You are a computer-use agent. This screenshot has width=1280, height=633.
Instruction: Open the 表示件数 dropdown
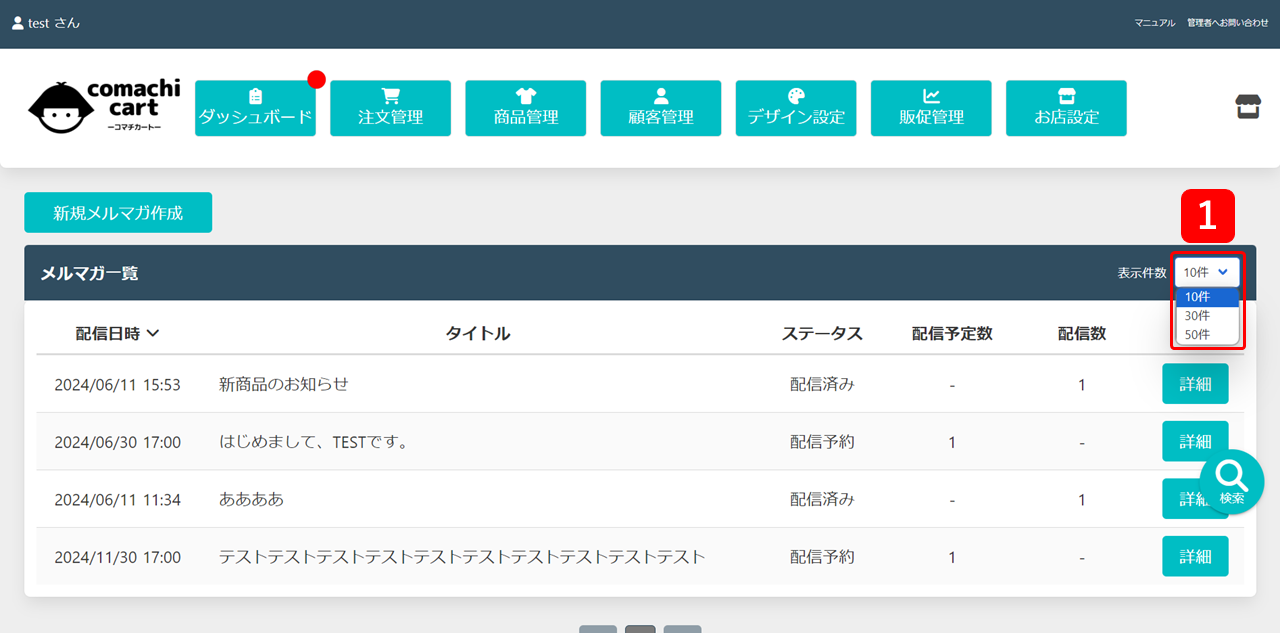(x=1207, y=272)
